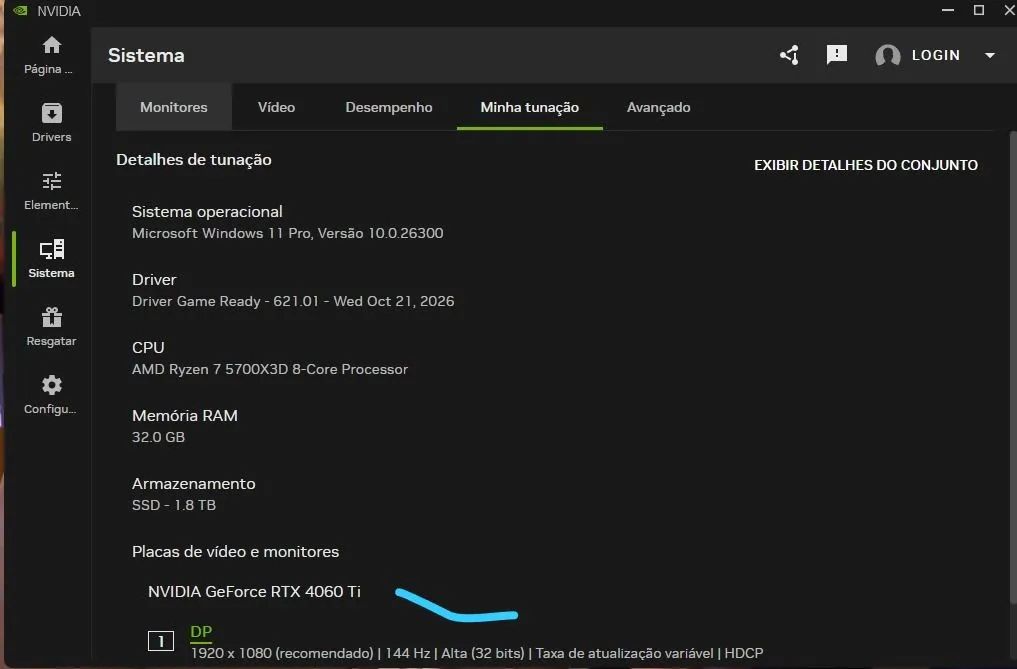The width and height of the screenshot is (1017, 669).
Task: Click the 32.0 GB memory value
Action: tap(158, 437)
